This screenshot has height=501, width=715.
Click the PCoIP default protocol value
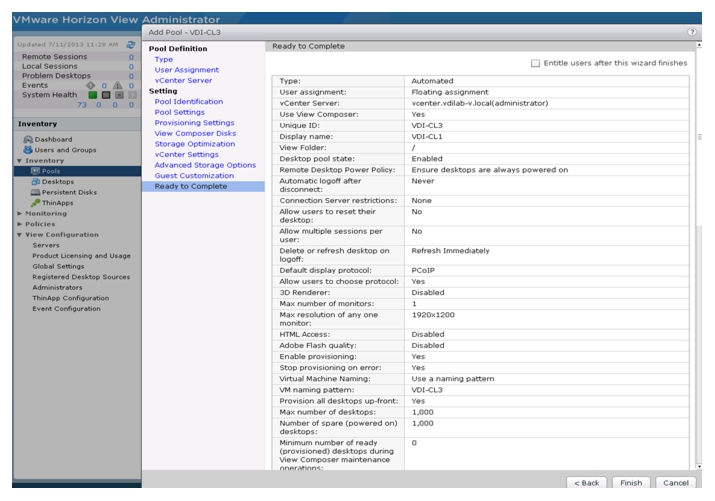tap(423, 270)
